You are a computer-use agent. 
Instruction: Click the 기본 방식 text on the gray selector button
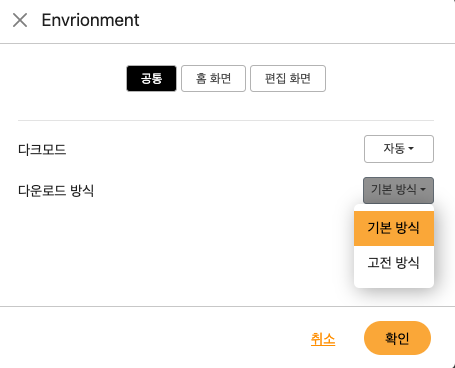(394, 189)
